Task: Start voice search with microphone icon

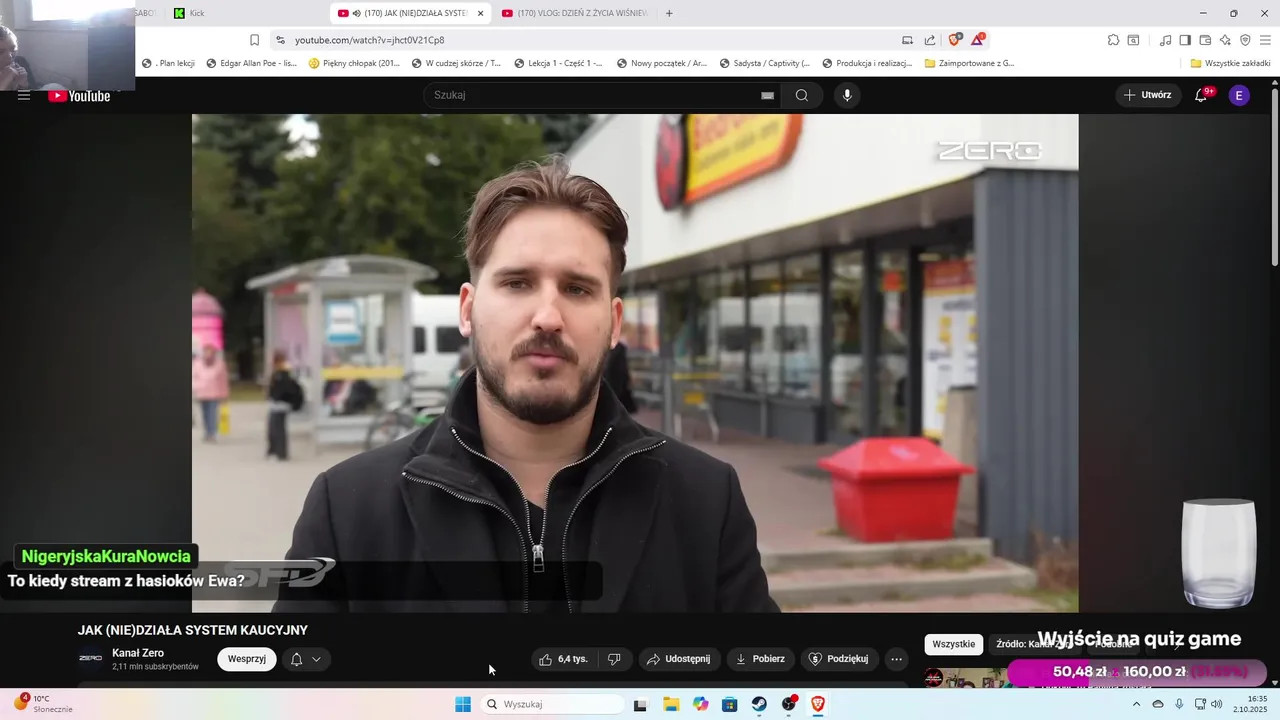Action: pyautogui.click(x=847, y=95)
